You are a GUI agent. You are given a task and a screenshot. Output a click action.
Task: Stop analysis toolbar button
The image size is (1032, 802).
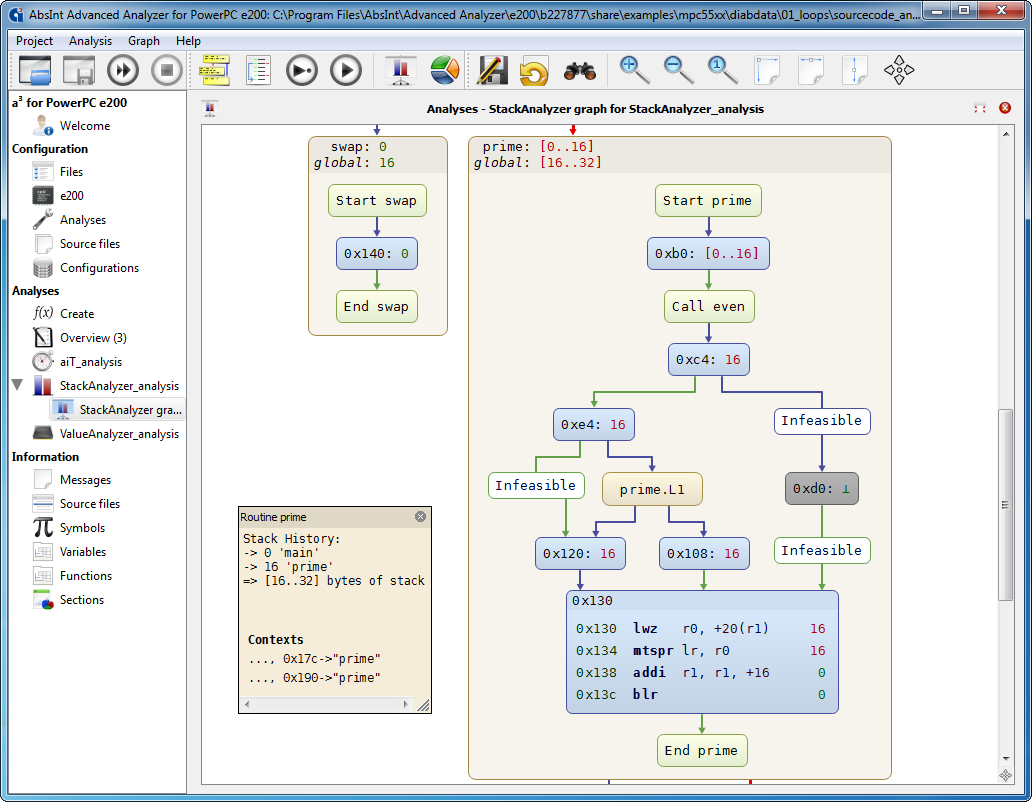[x=167, y=70]
